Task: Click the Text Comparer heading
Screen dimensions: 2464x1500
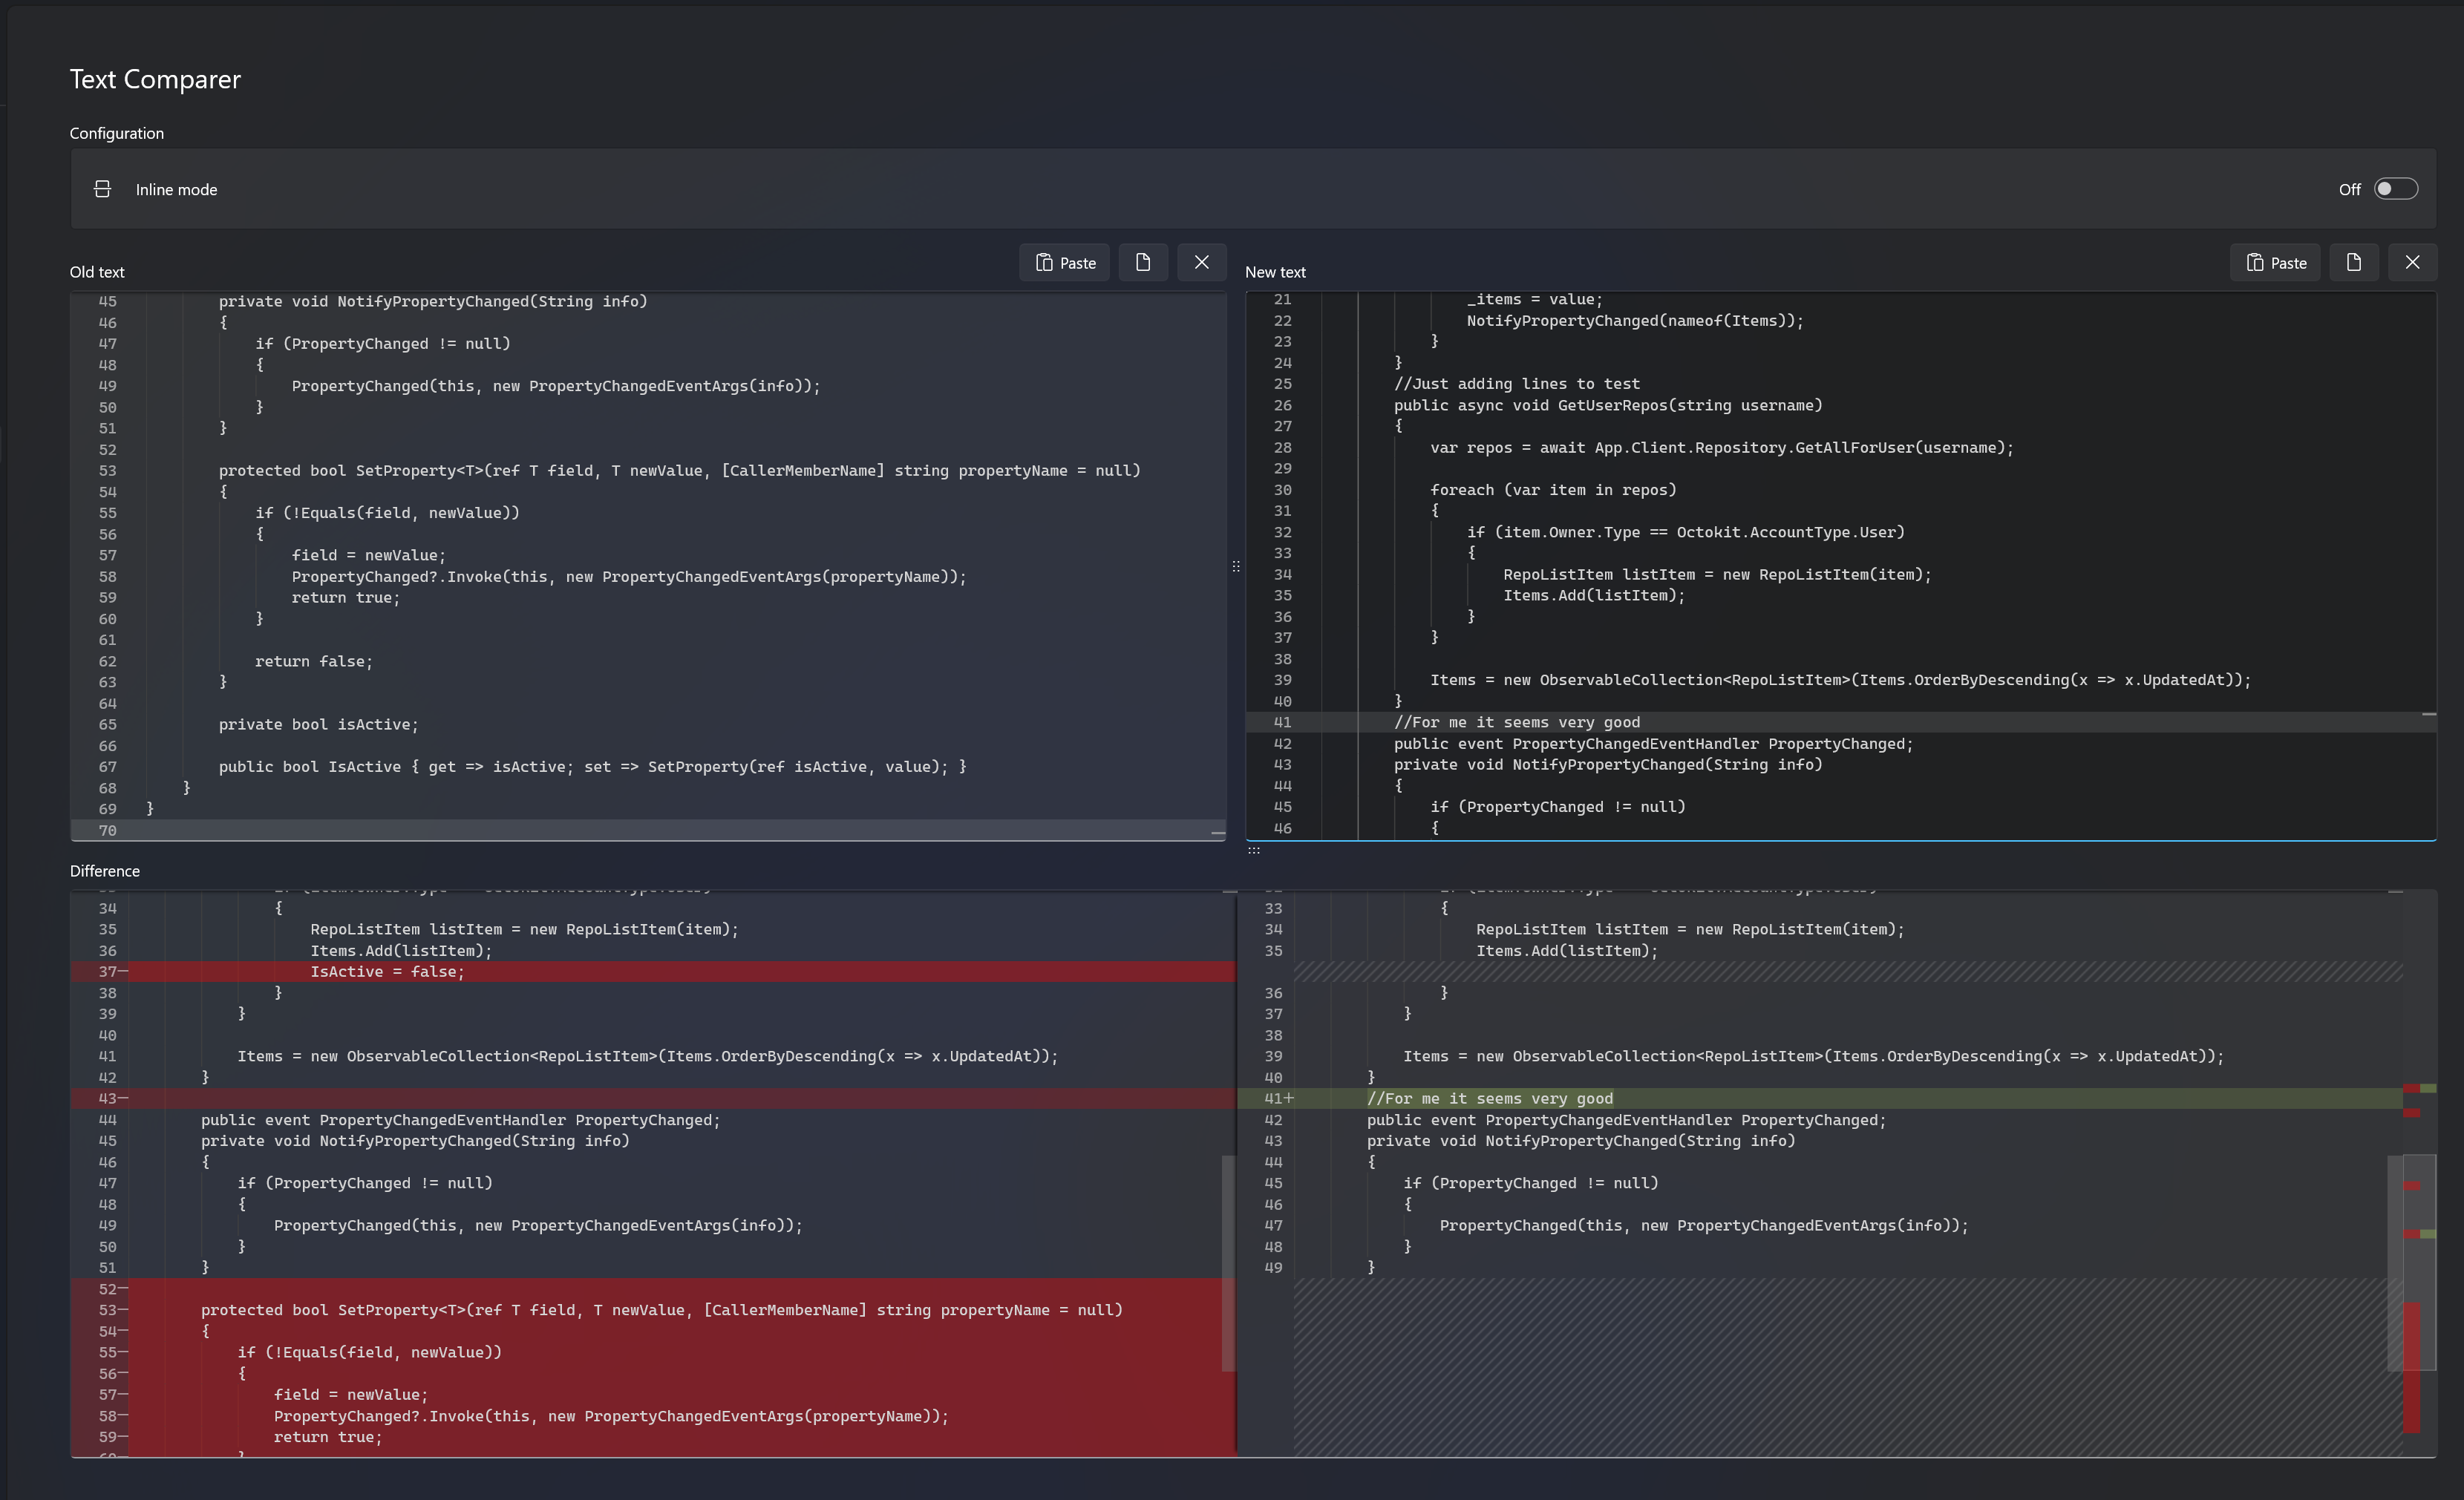Action: (154, 78)
